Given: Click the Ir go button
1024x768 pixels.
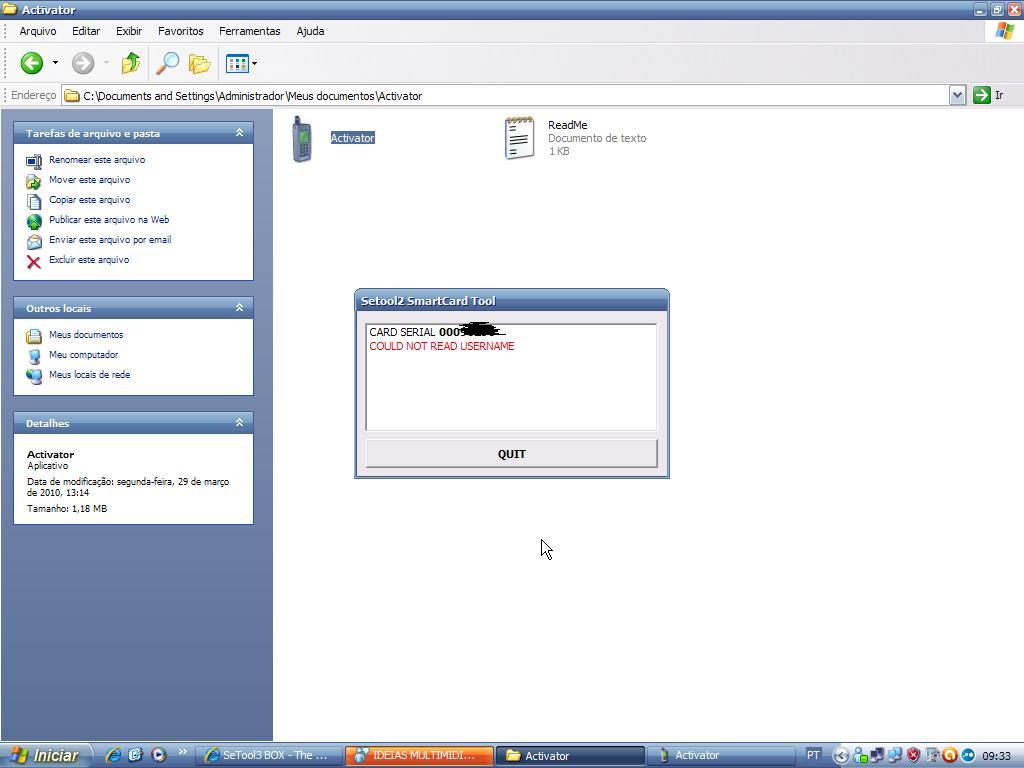Looking at the screenshot, I should pos(988,95).
